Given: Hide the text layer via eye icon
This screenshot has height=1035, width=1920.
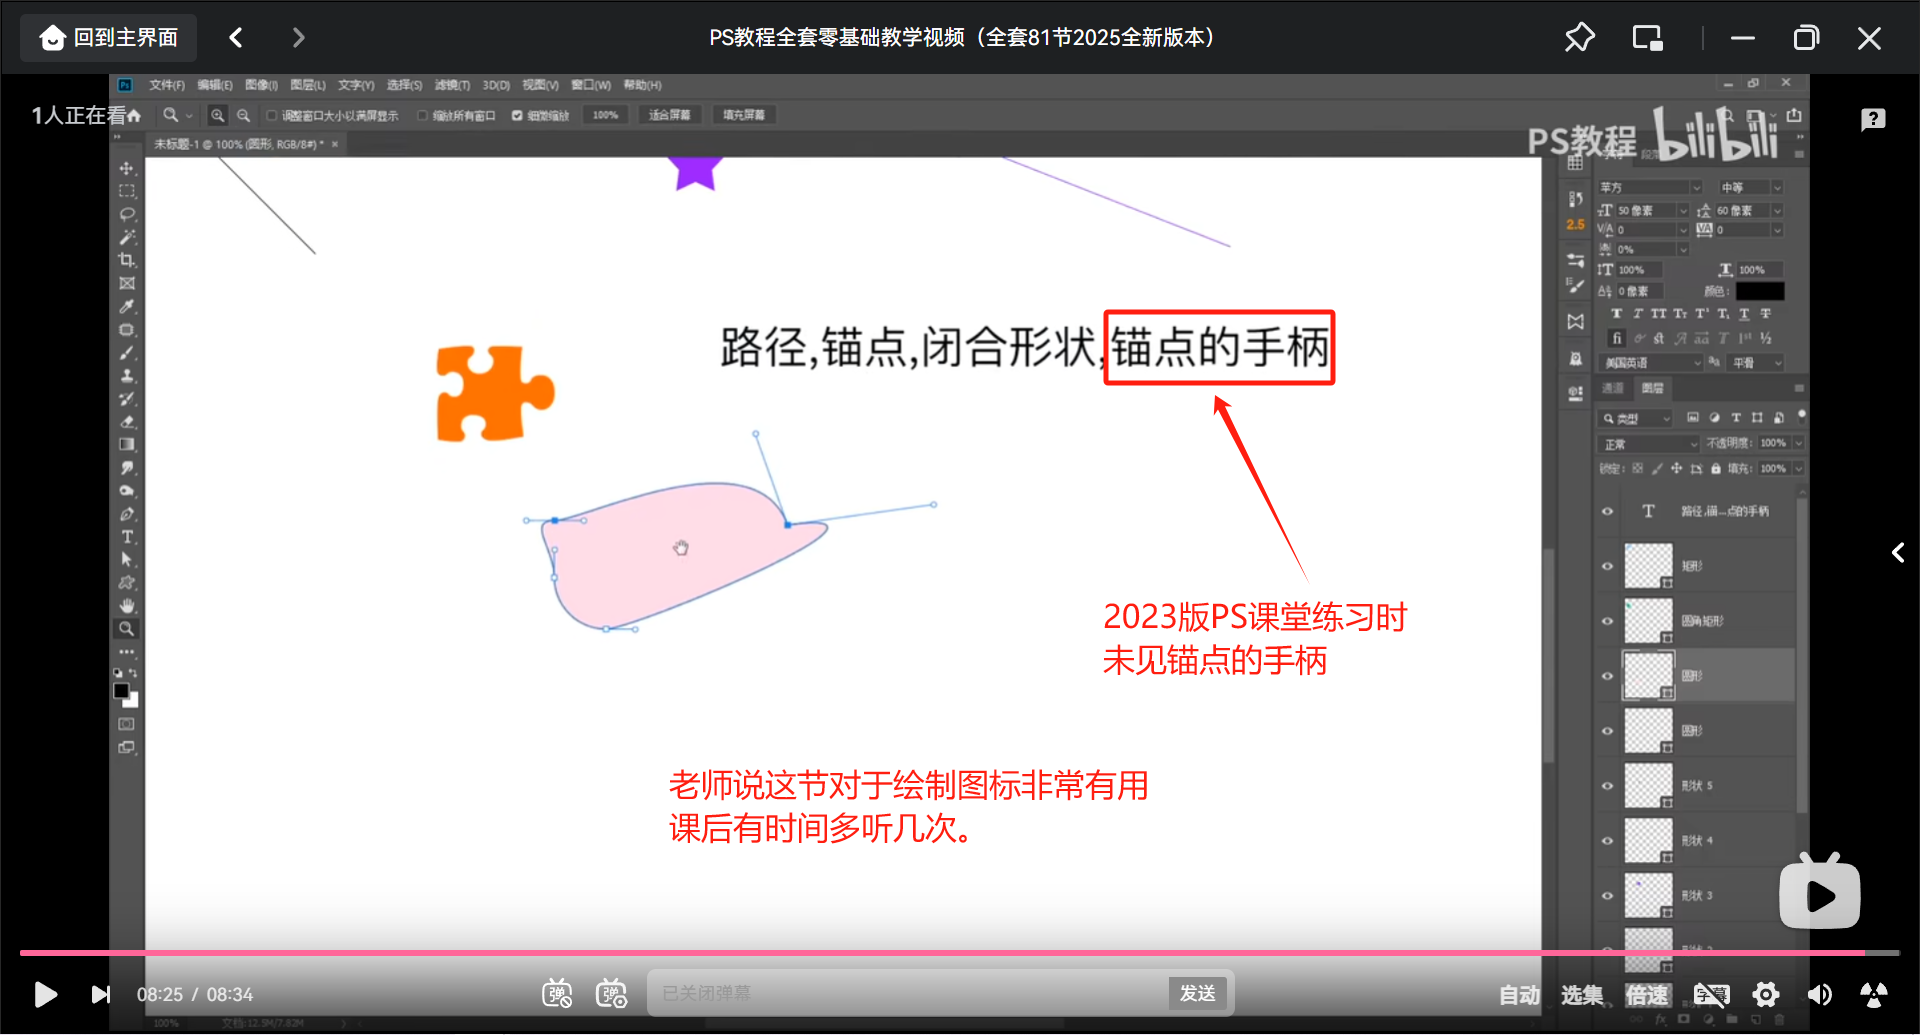Looking at the screenshot, I should coord(1607,511).
